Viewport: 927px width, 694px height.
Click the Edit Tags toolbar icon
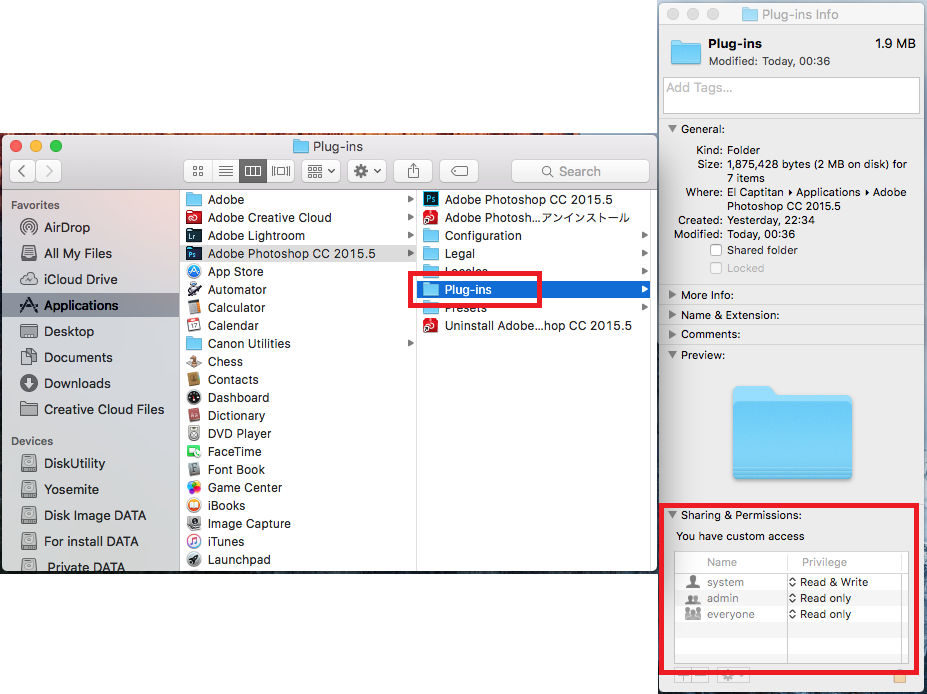459,171
